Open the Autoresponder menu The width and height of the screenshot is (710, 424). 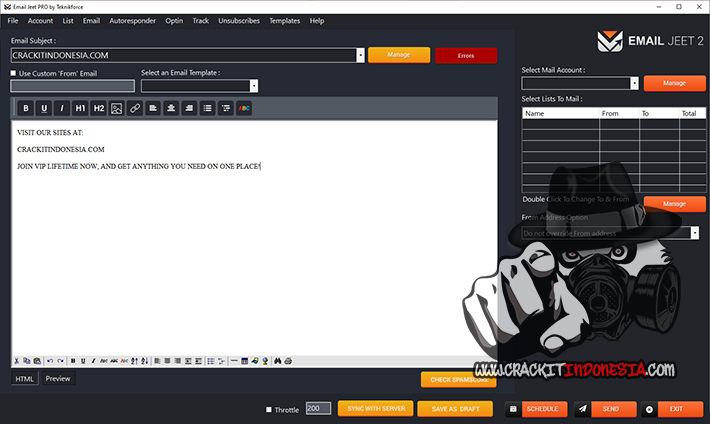(132, 20)
